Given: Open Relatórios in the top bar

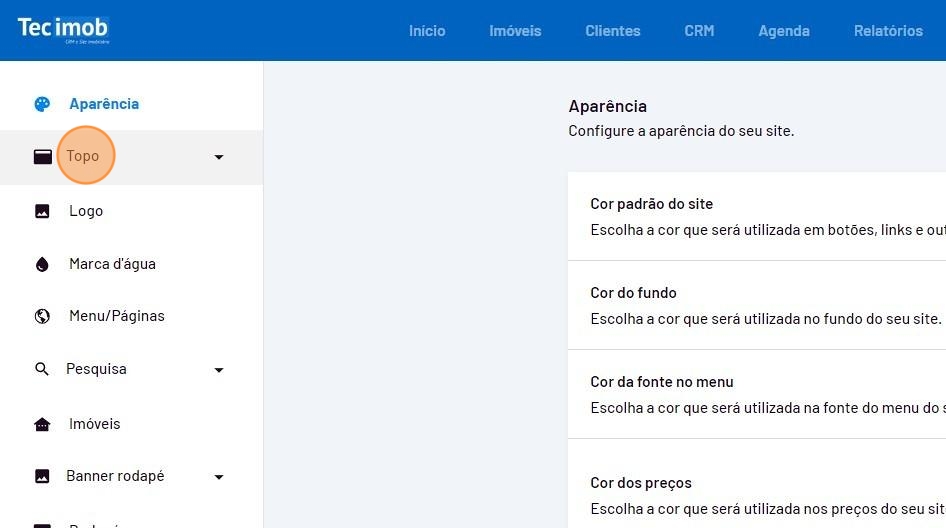Looking at the screenshot, I should point(888,31).
